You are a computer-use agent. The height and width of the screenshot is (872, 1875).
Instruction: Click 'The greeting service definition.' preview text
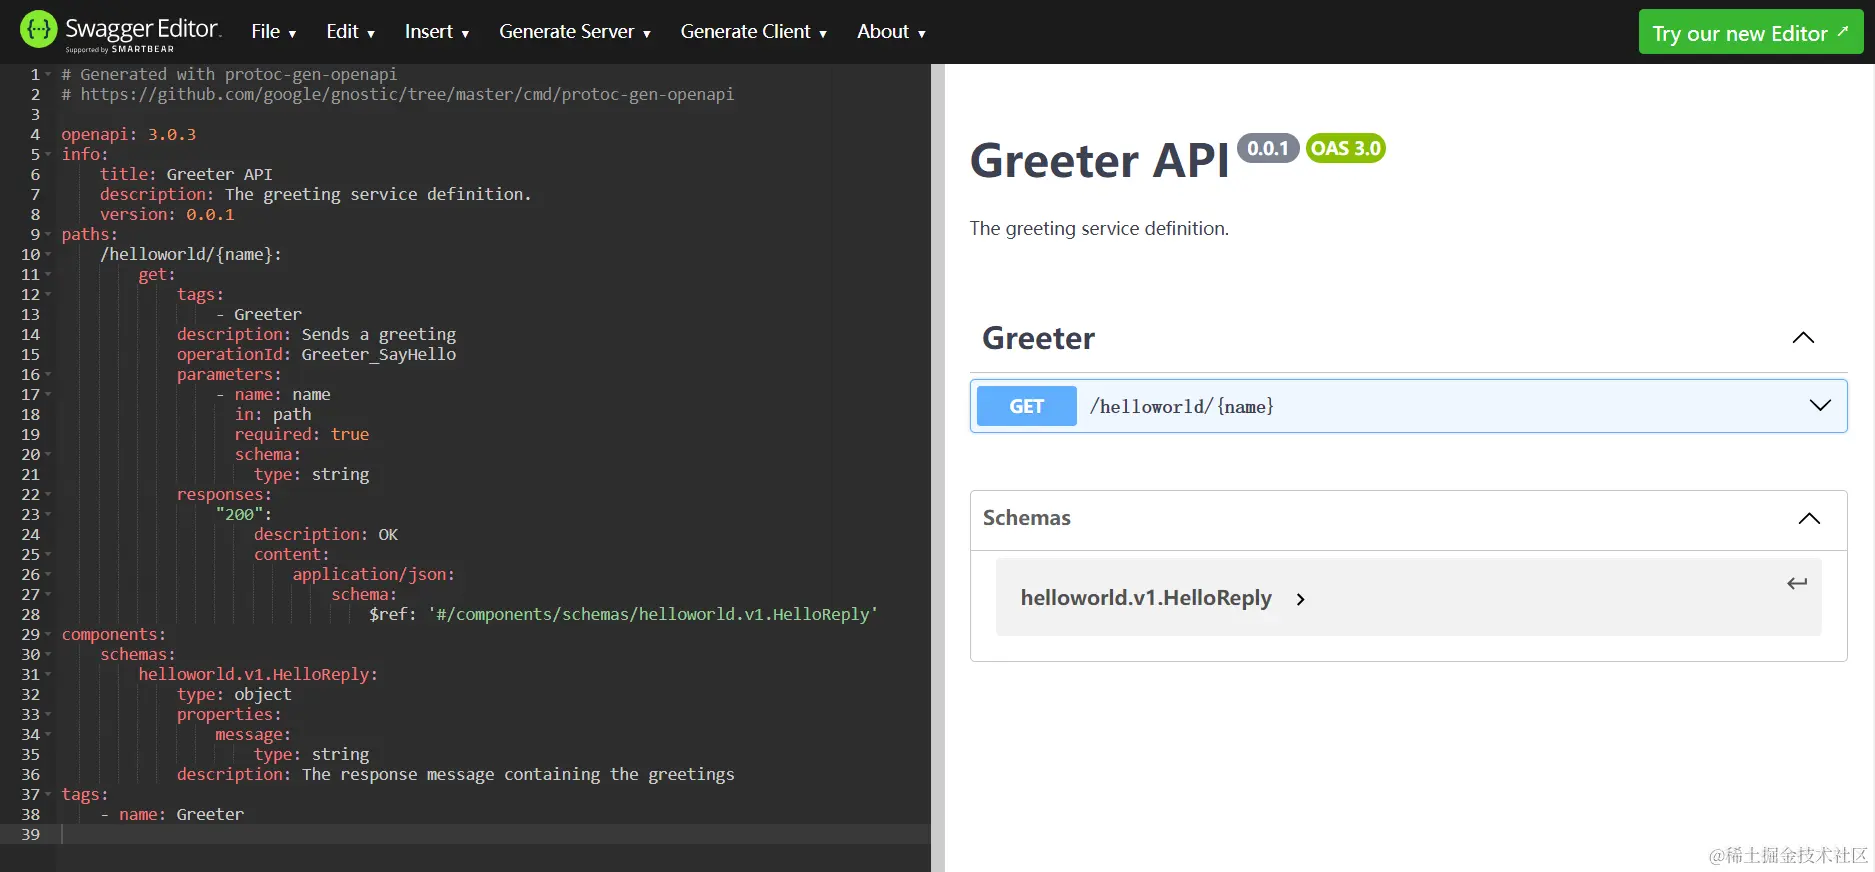[1099, 228]
